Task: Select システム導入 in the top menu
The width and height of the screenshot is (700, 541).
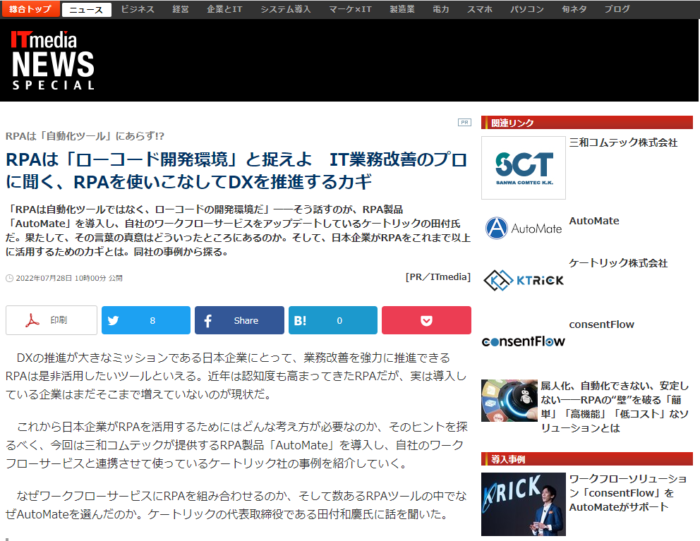Action: [286, 9]
